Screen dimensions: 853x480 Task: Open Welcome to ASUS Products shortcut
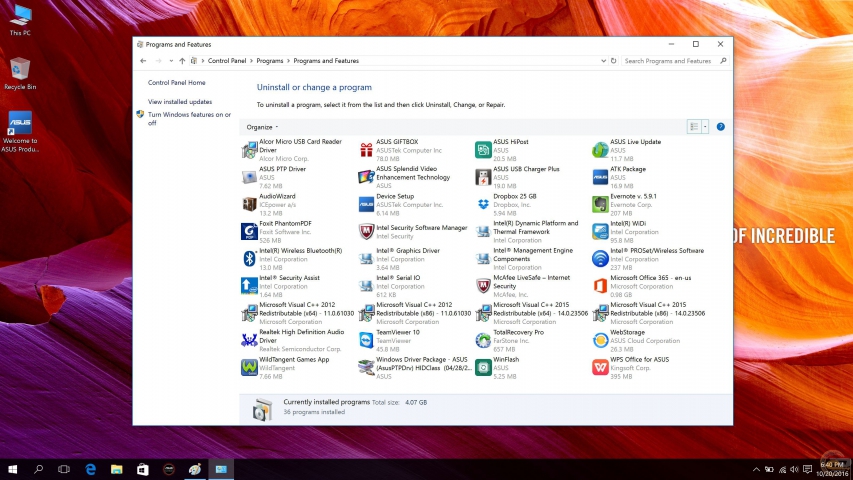coord(20,131)
